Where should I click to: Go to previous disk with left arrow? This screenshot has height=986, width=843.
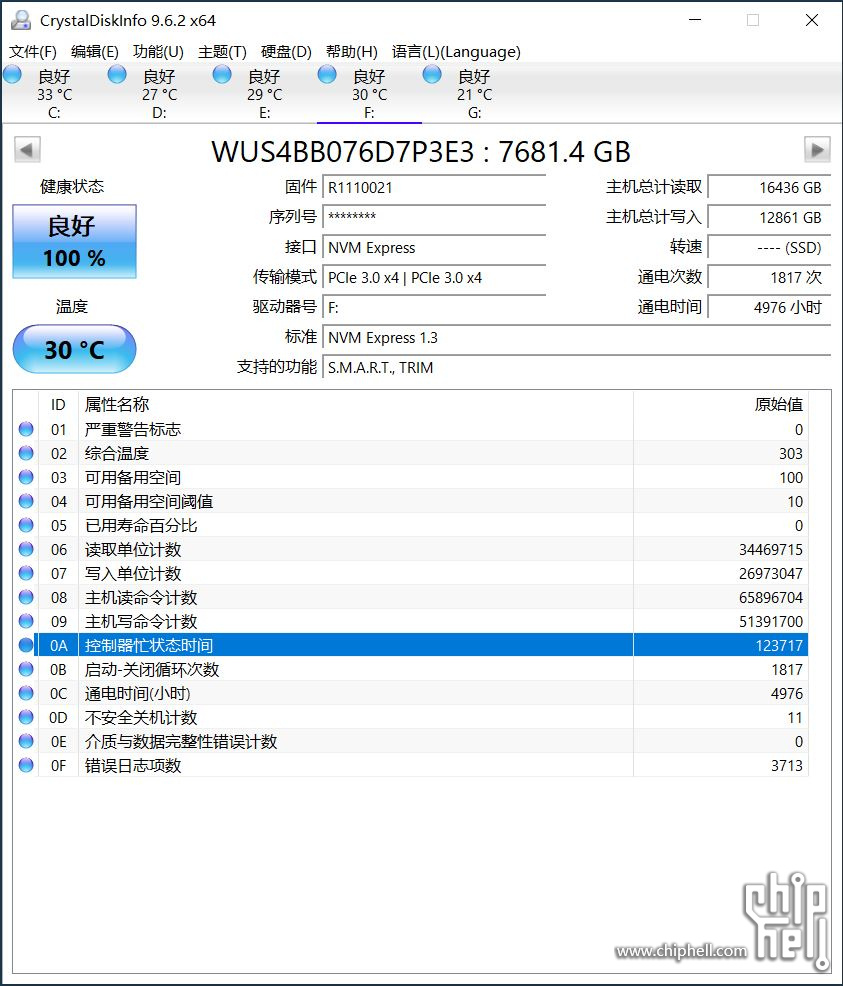click(27, 150)
